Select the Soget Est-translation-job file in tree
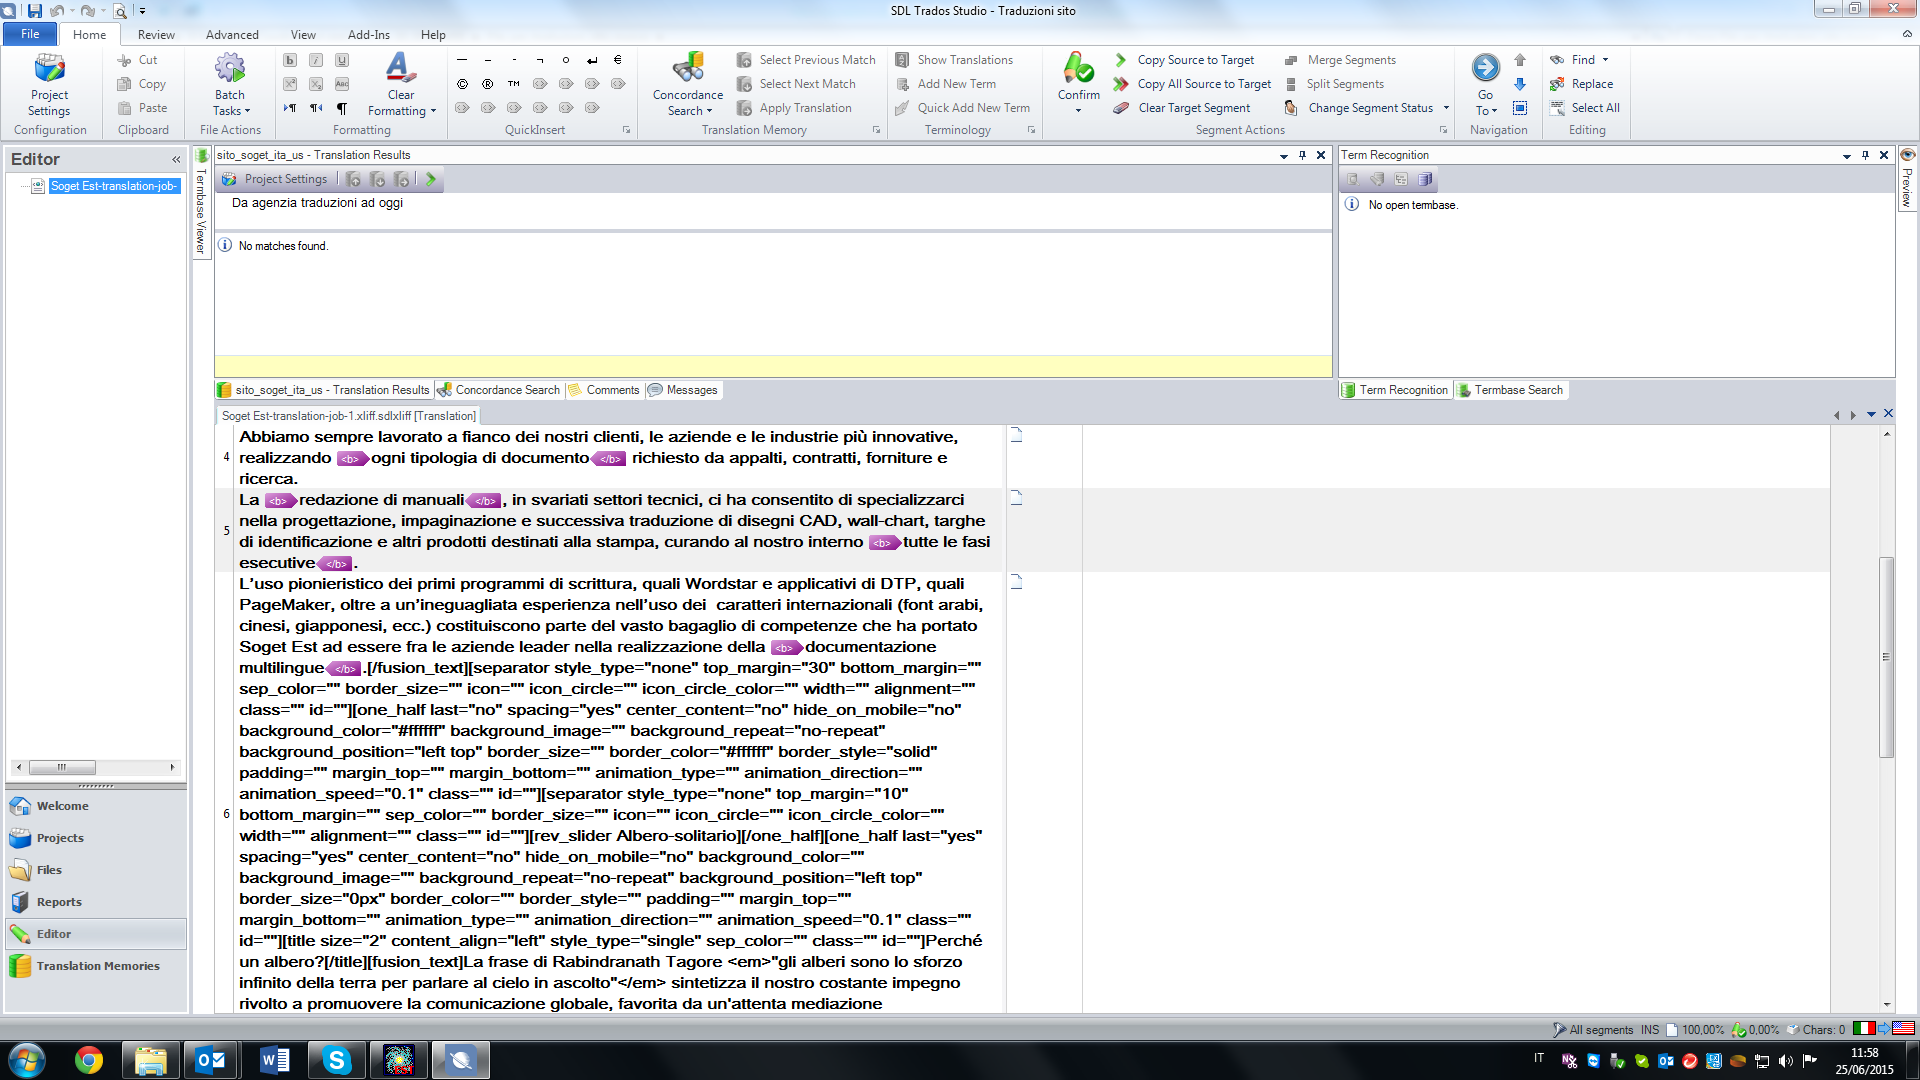 pyautogui.click(x=113, y=186)
